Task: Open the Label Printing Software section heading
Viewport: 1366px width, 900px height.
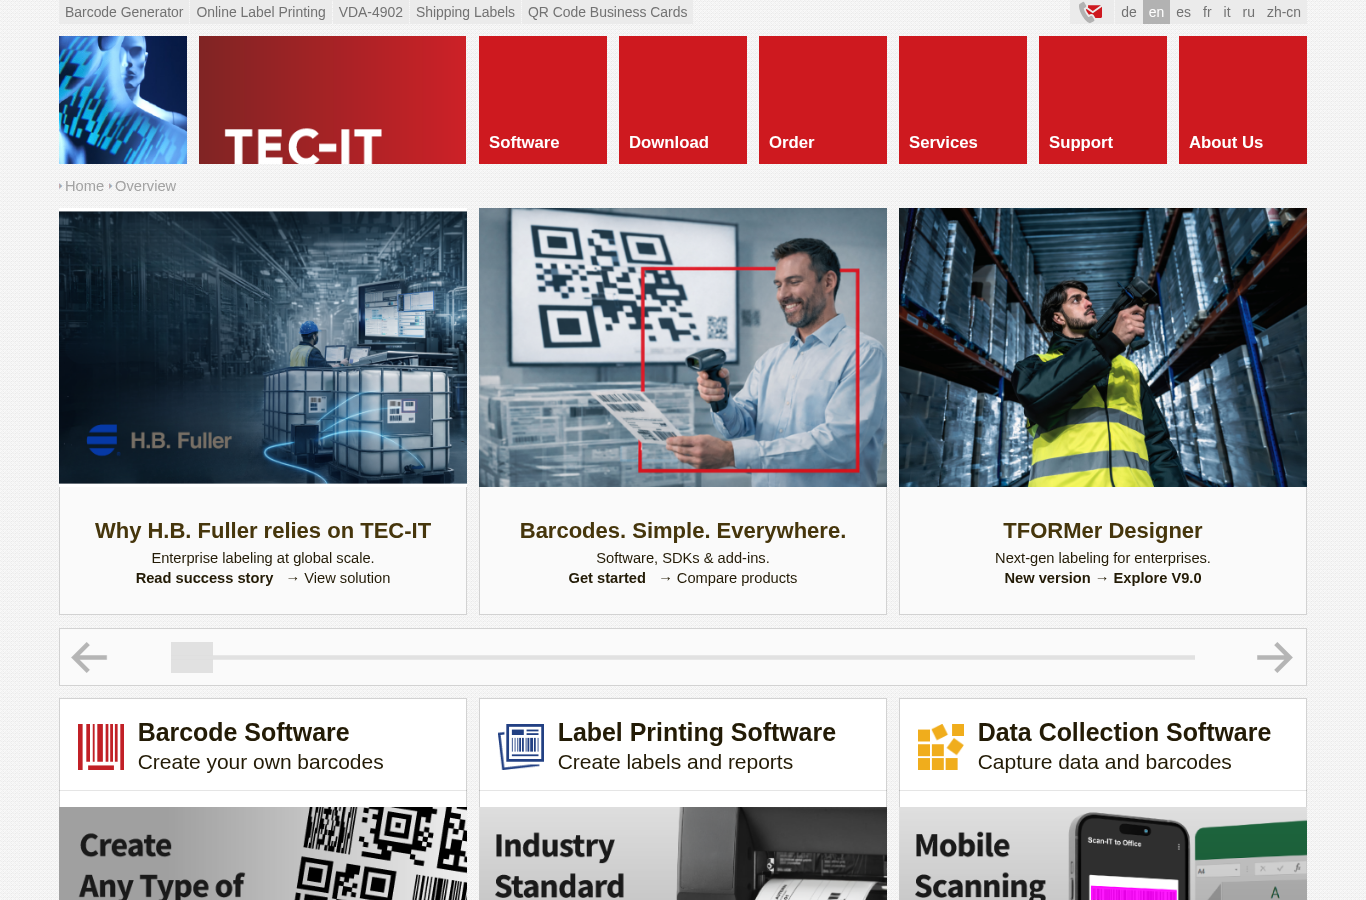Action: pyautogui.click(x=697, y=732)
